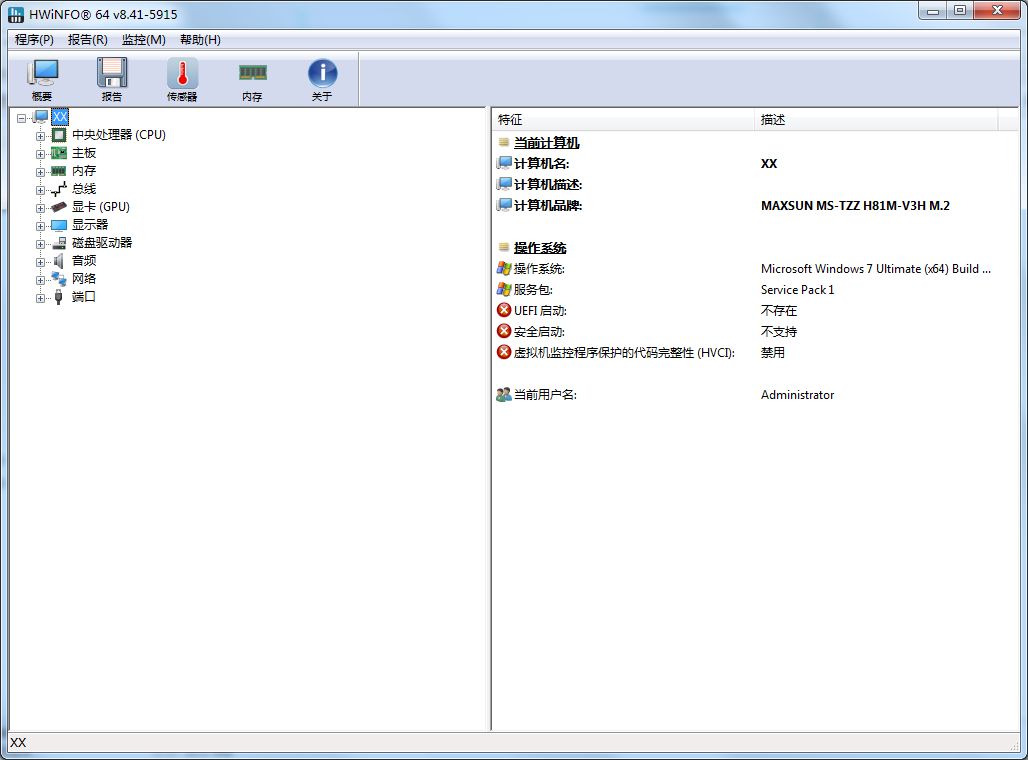Open the 程序(P) menu
Image resolution: width=1028 pixels, height=760 pixels.
(34, 40)
